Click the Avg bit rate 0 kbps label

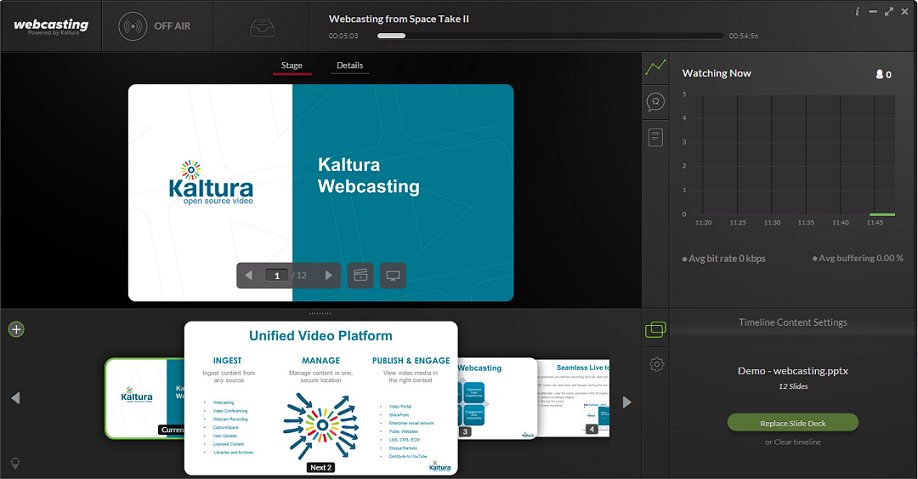pyautogui.click(x=724, y=258)
